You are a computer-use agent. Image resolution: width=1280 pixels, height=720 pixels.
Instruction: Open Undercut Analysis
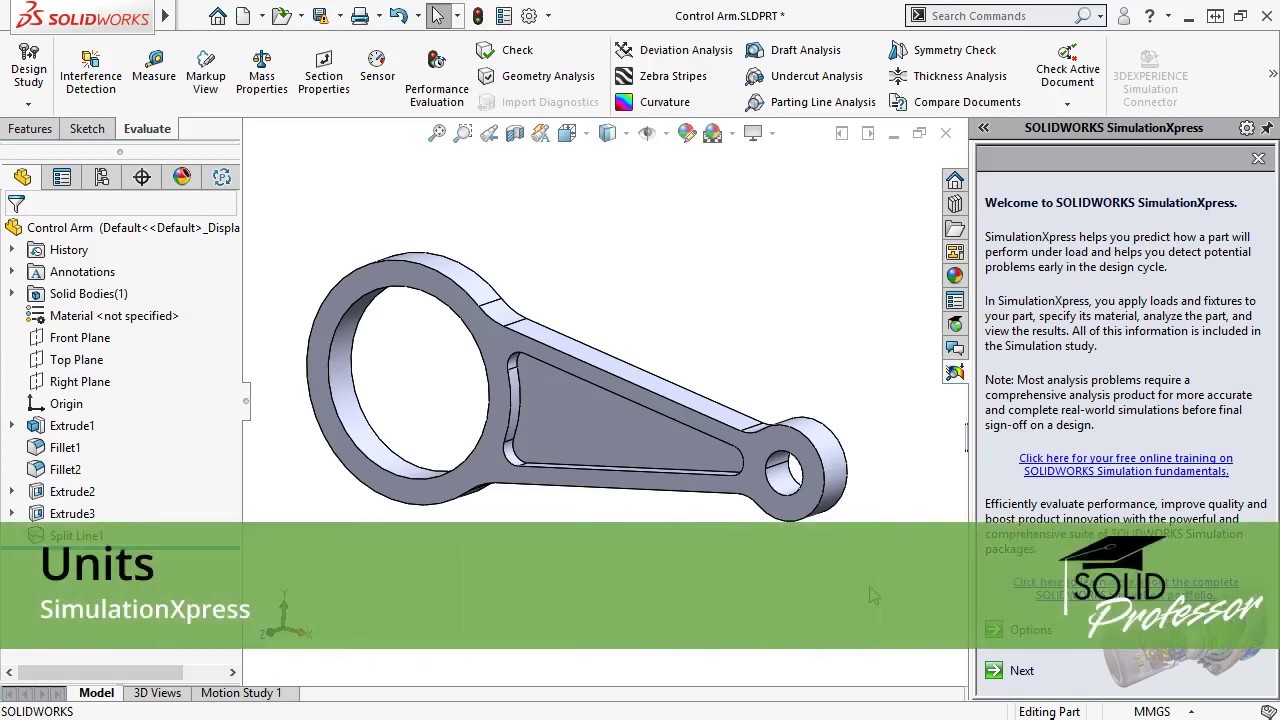pyautogui.click(x=804, y=76)
